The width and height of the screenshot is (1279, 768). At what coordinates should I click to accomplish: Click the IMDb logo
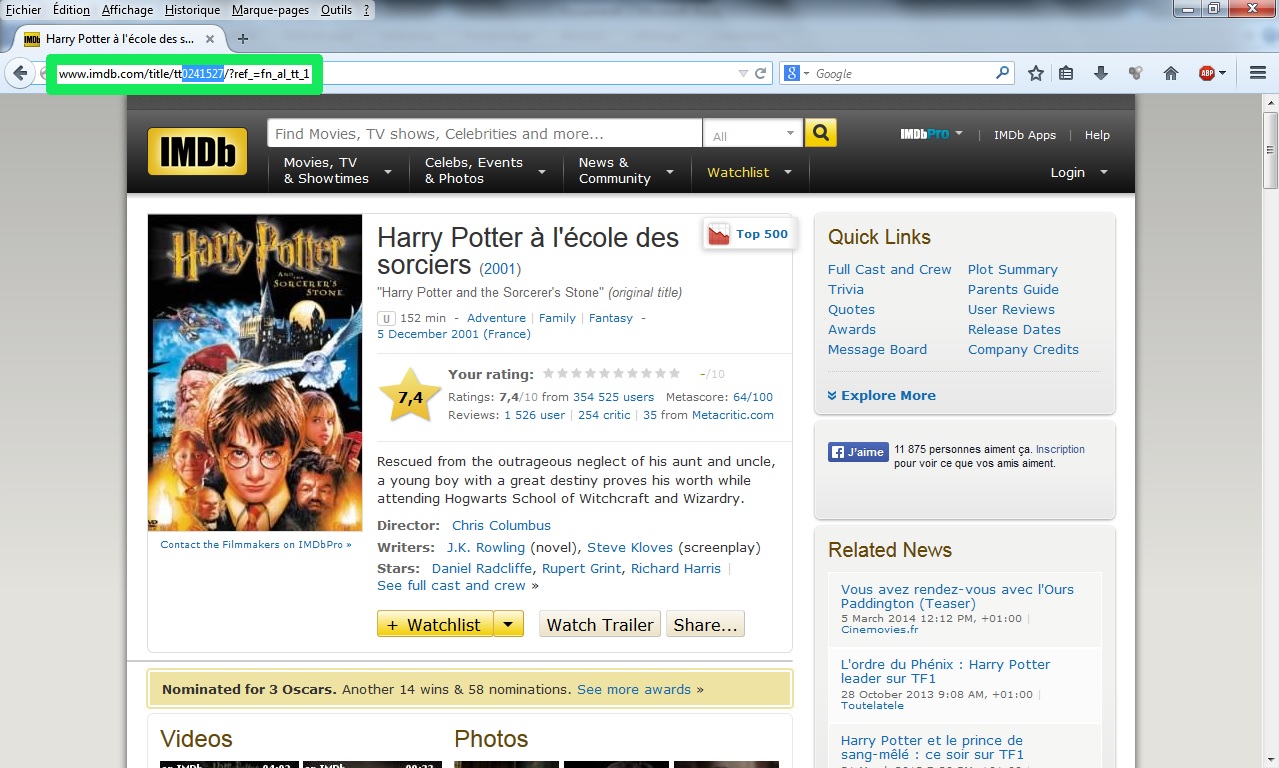click(197, 152)
